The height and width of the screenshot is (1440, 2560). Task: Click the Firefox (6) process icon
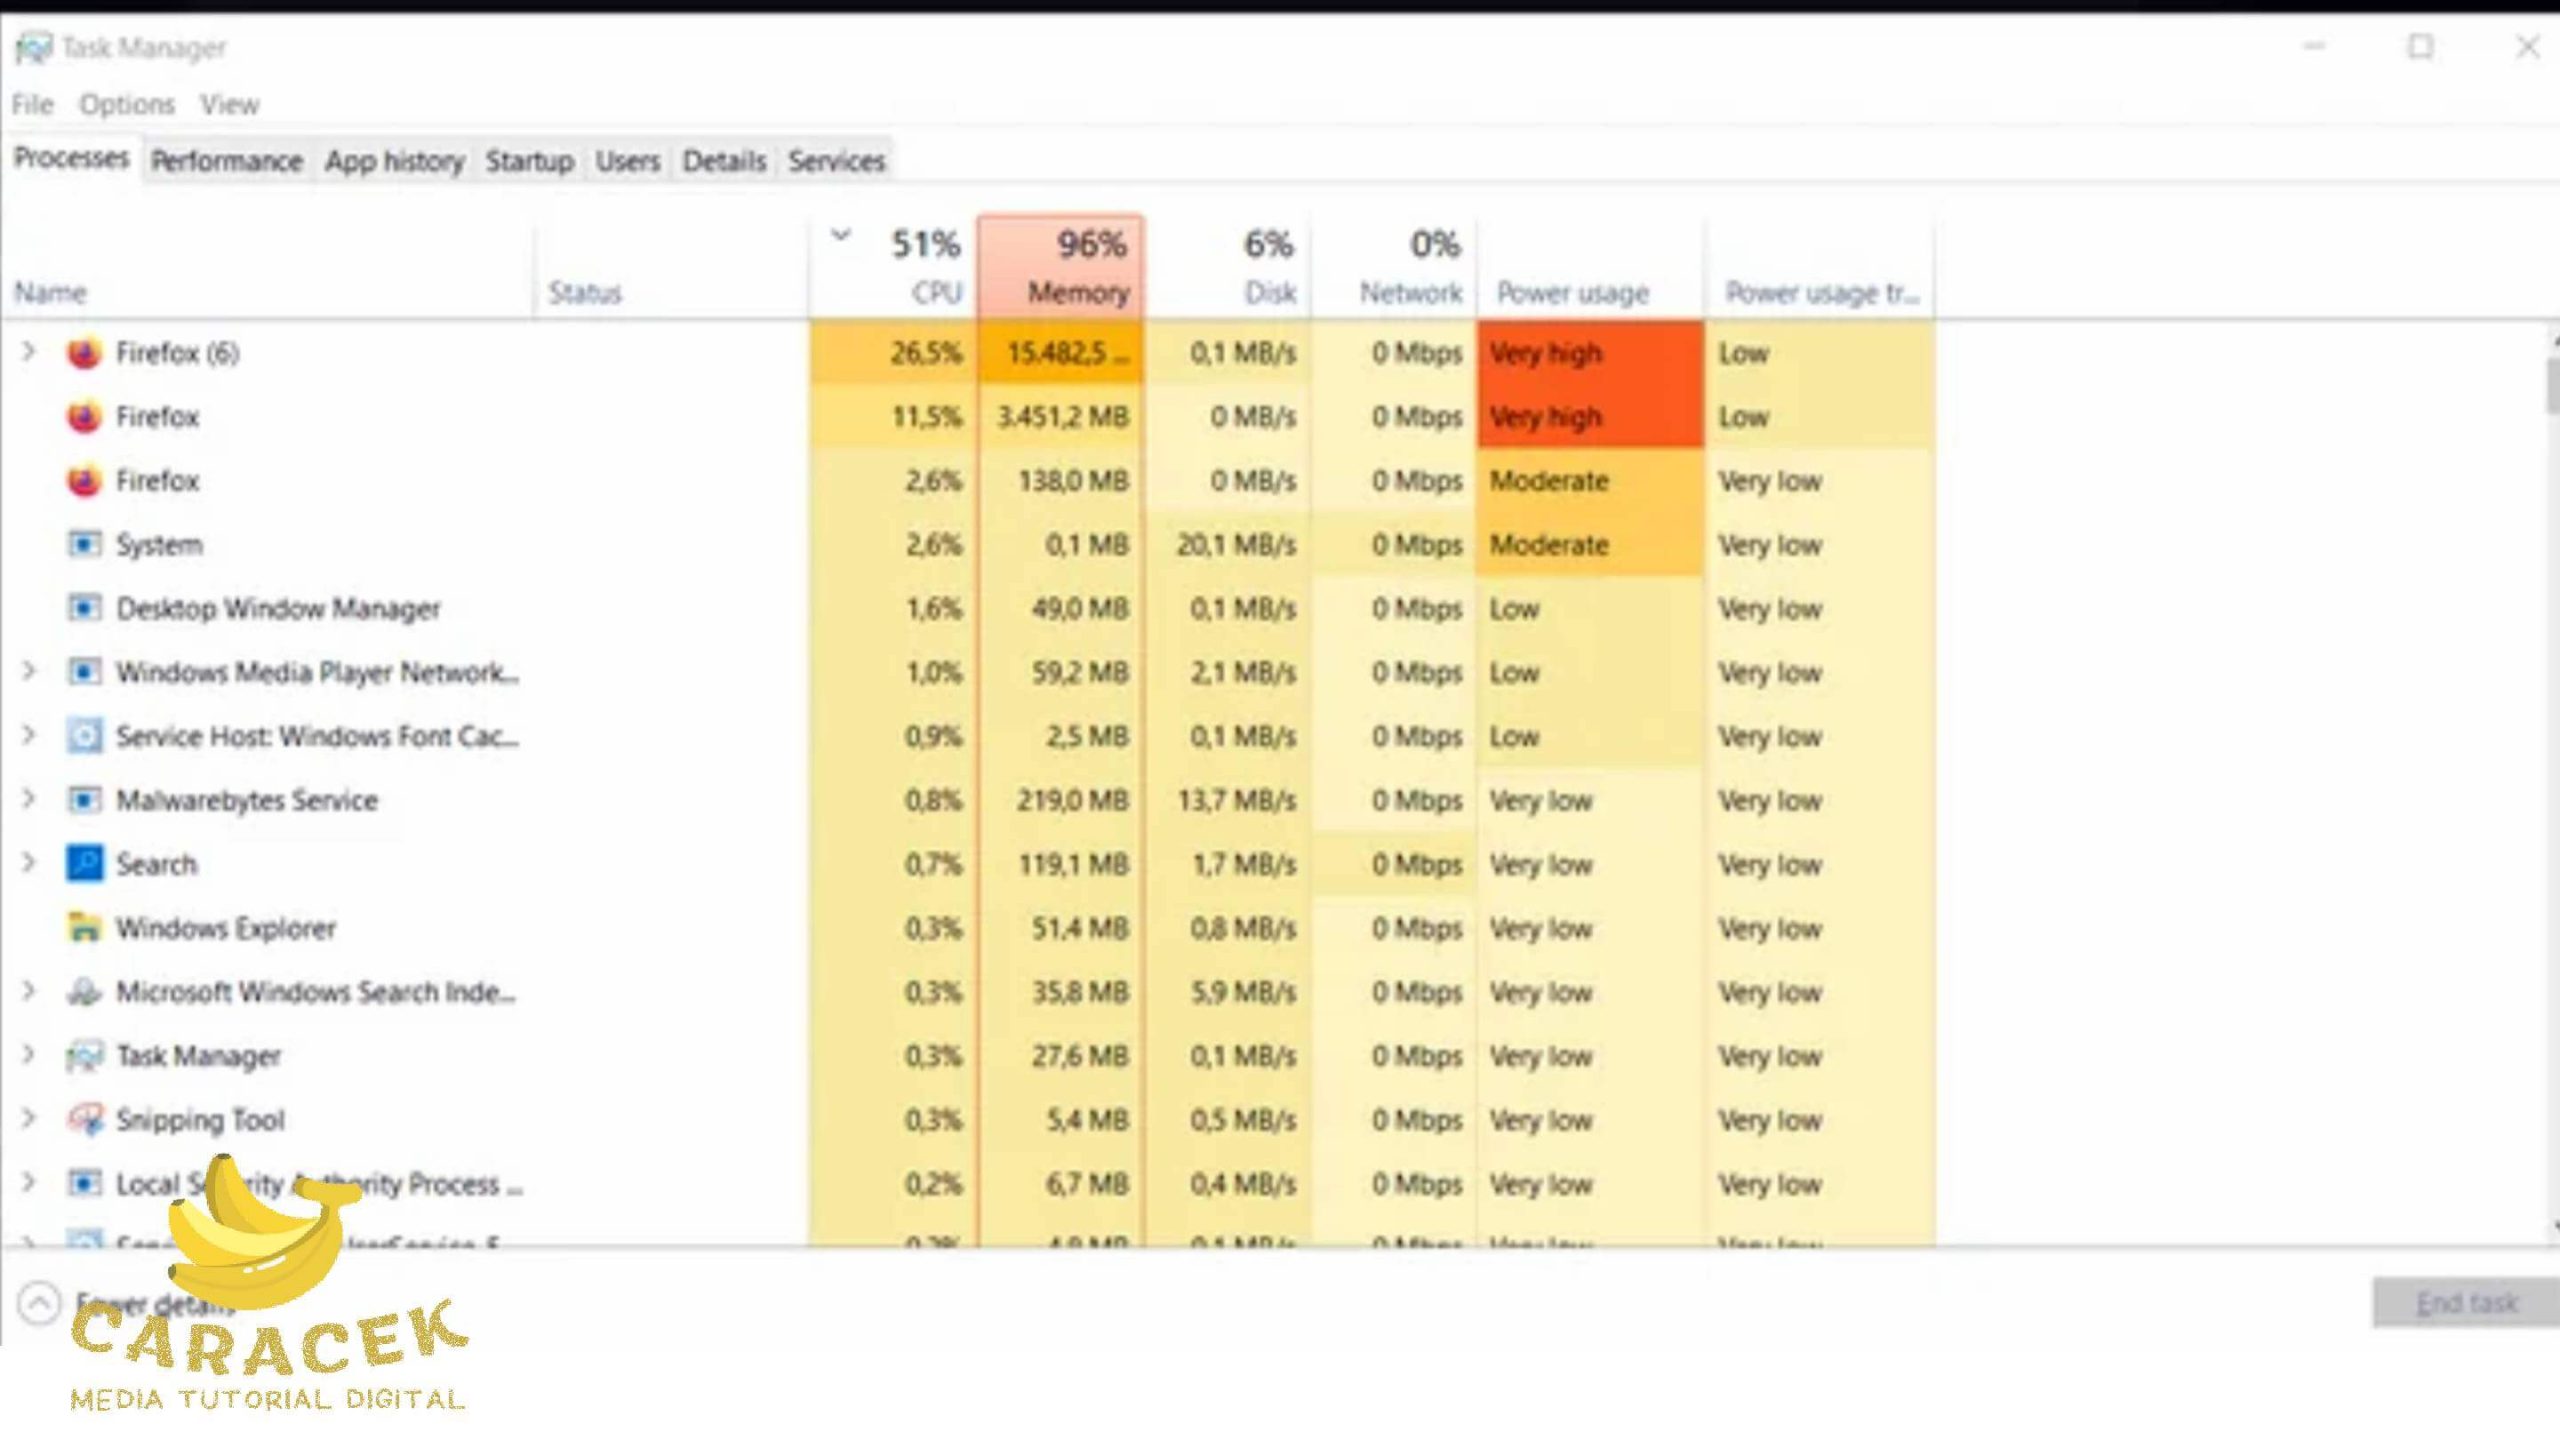(84, 353)
